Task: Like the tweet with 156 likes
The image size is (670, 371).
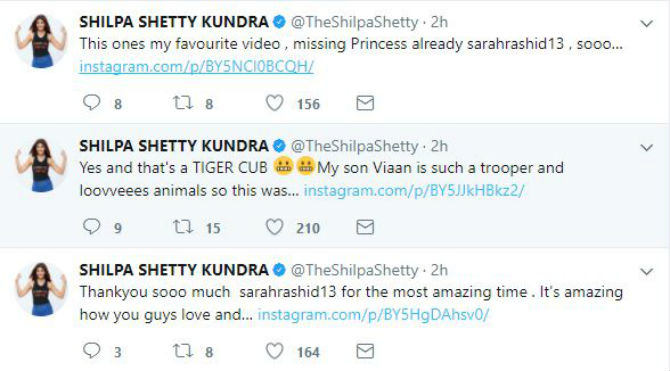Action: pyautogui.click(x=274, y=103)
